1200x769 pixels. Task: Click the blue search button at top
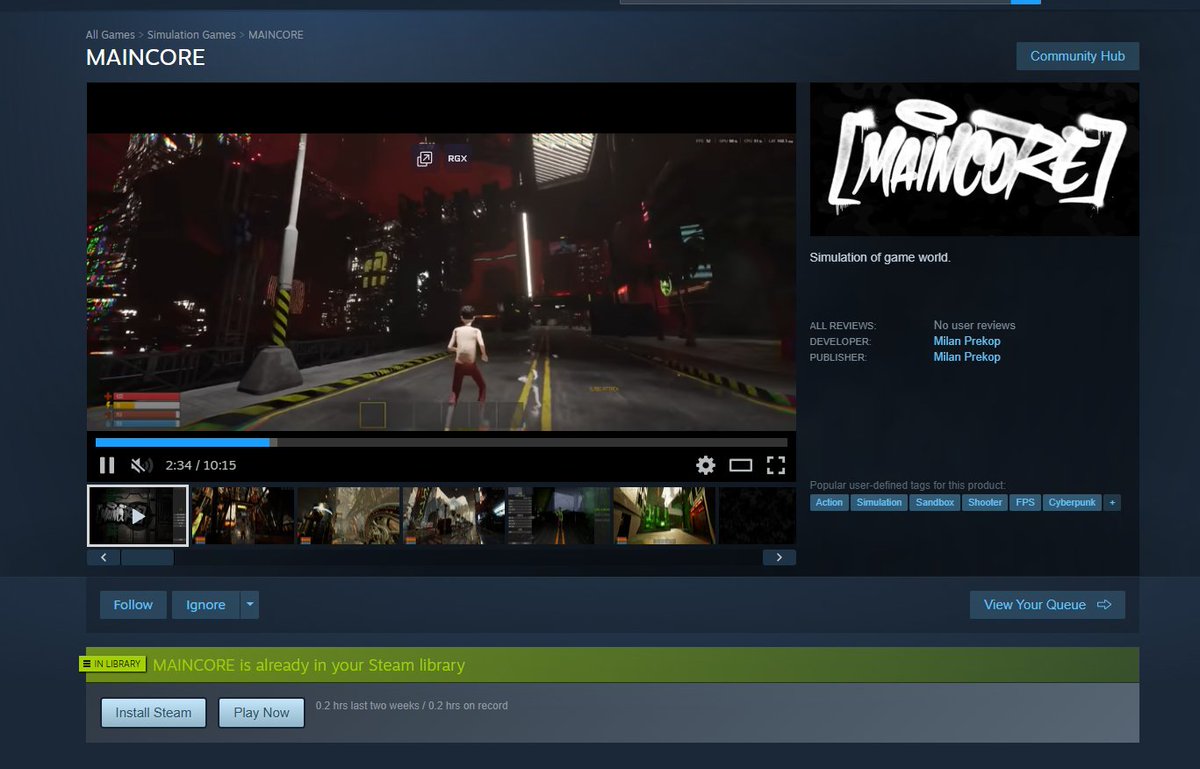(x=1028, y=2)
